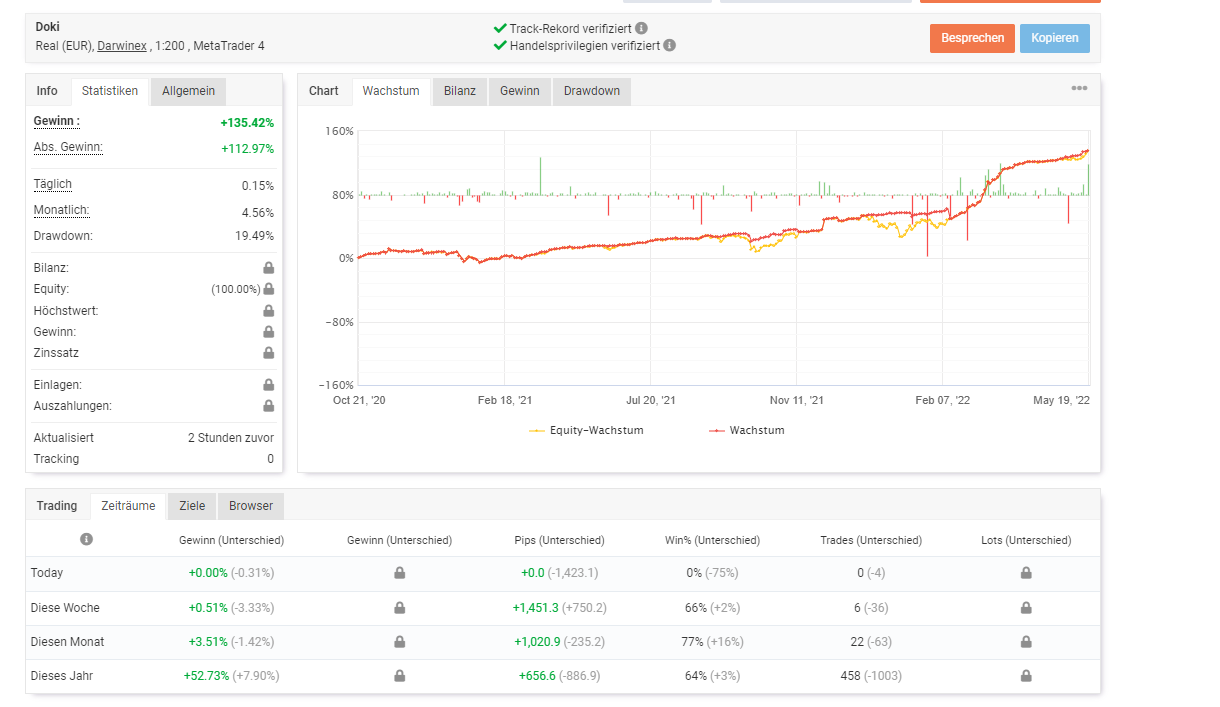Click the Gewinn lock icon in the Today row
This screenshot has height=707, width=1220.
(x=399, y=573)
